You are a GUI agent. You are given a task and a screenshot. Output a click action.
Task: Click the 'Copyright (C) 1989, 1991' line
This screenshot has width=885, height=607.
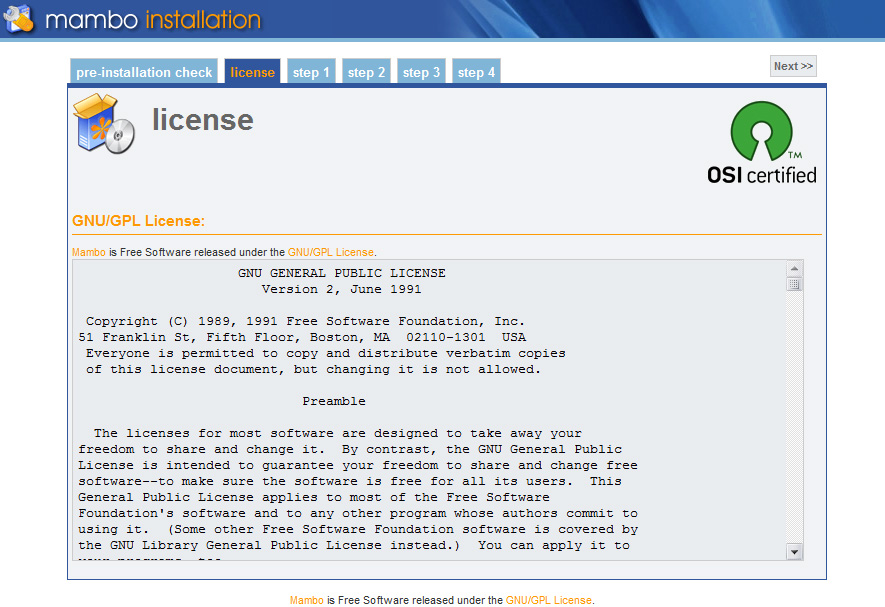point(305,321)
